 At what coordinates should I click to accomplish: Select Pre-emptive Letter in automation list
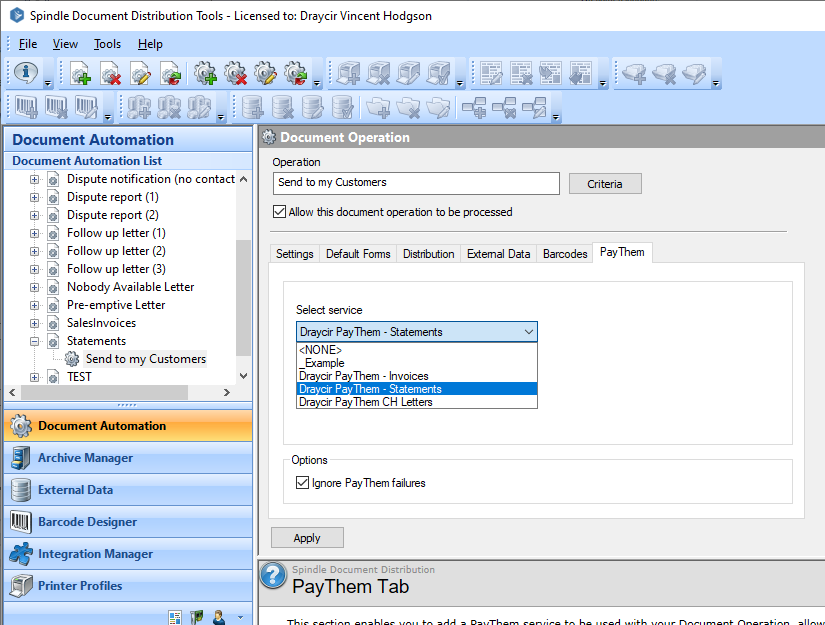(x=116, y=305)
